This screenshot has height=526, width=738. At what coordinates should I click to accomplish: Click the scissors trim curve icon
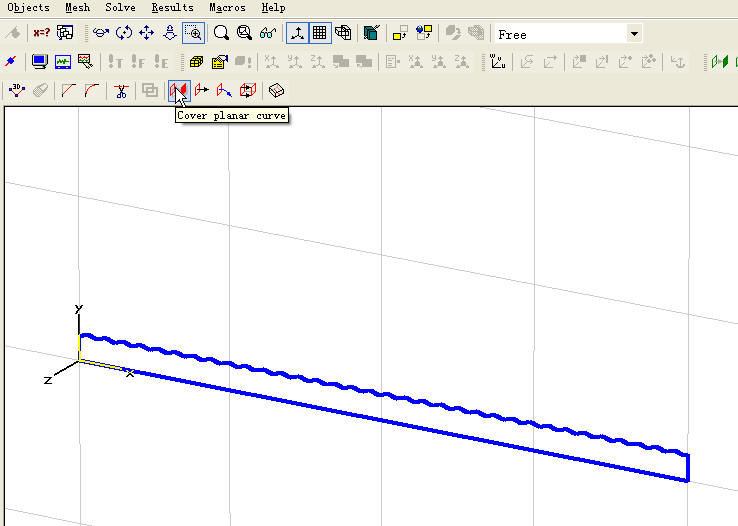click(x=121, y=90)
